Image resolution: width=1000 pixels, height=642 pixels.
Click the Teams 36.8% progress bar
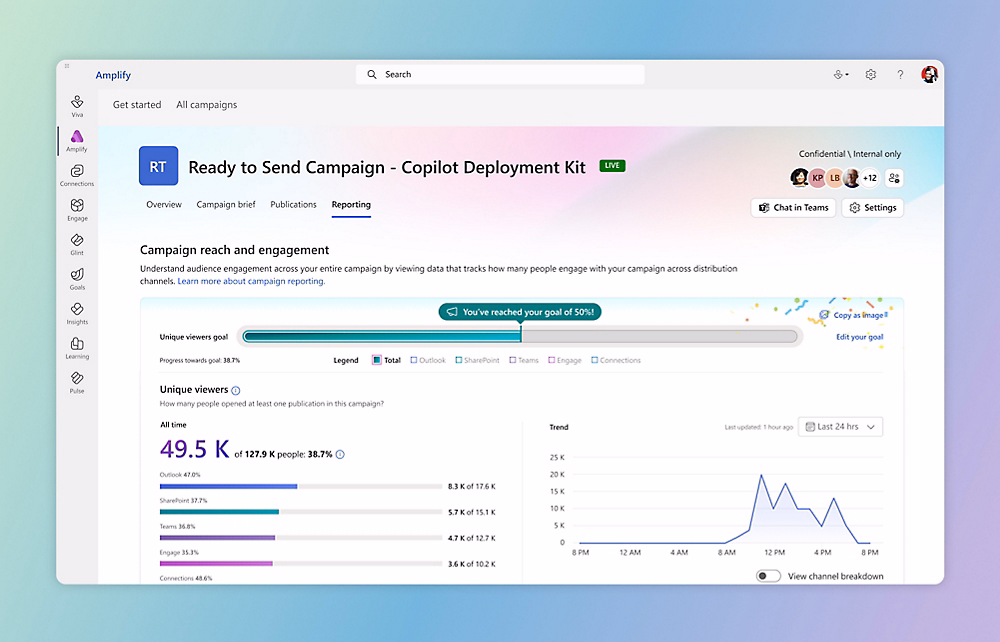pos(300,537)
